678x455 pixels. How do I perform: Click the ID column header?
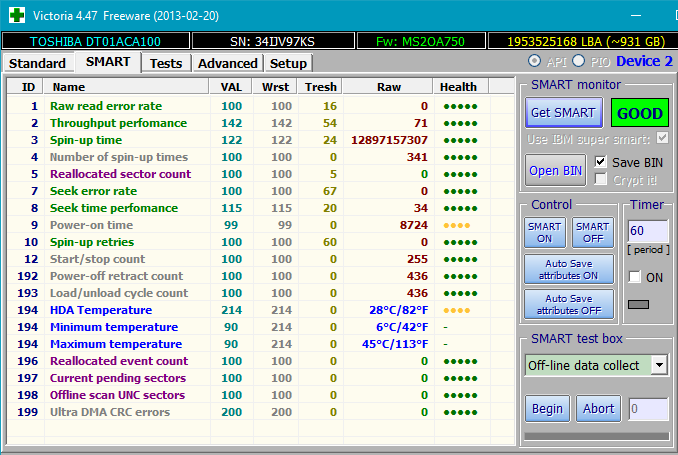25,87
